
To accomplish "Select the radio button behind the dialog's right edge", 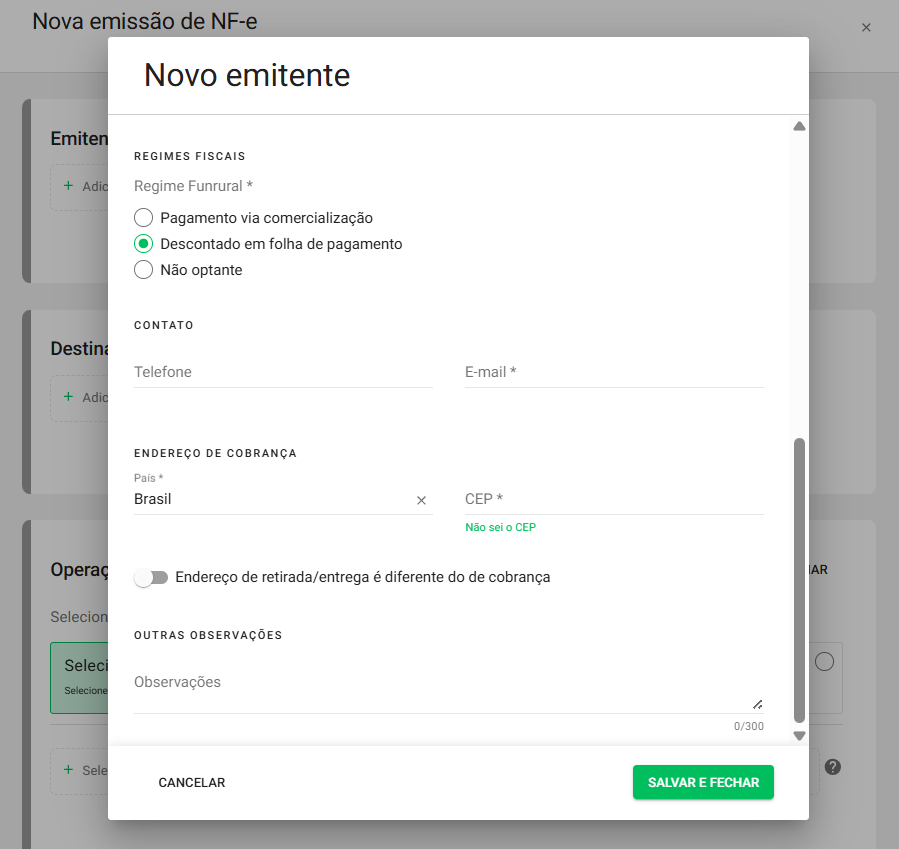I will (x=825, y=662).
